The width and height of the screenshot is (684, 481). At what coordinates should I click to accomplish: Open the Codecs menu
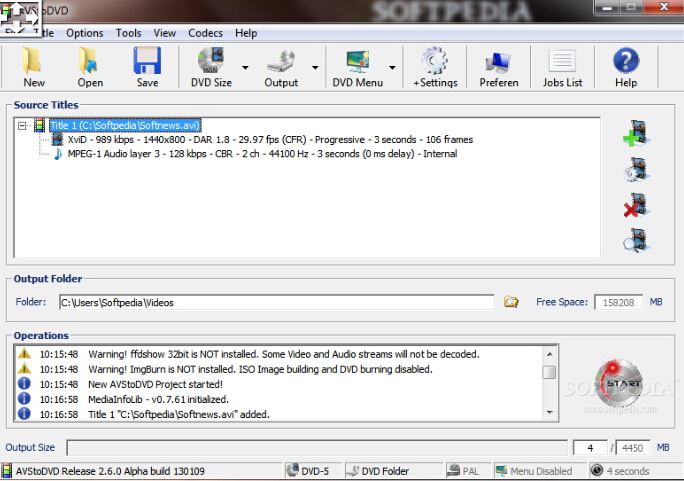pos(205,33)
